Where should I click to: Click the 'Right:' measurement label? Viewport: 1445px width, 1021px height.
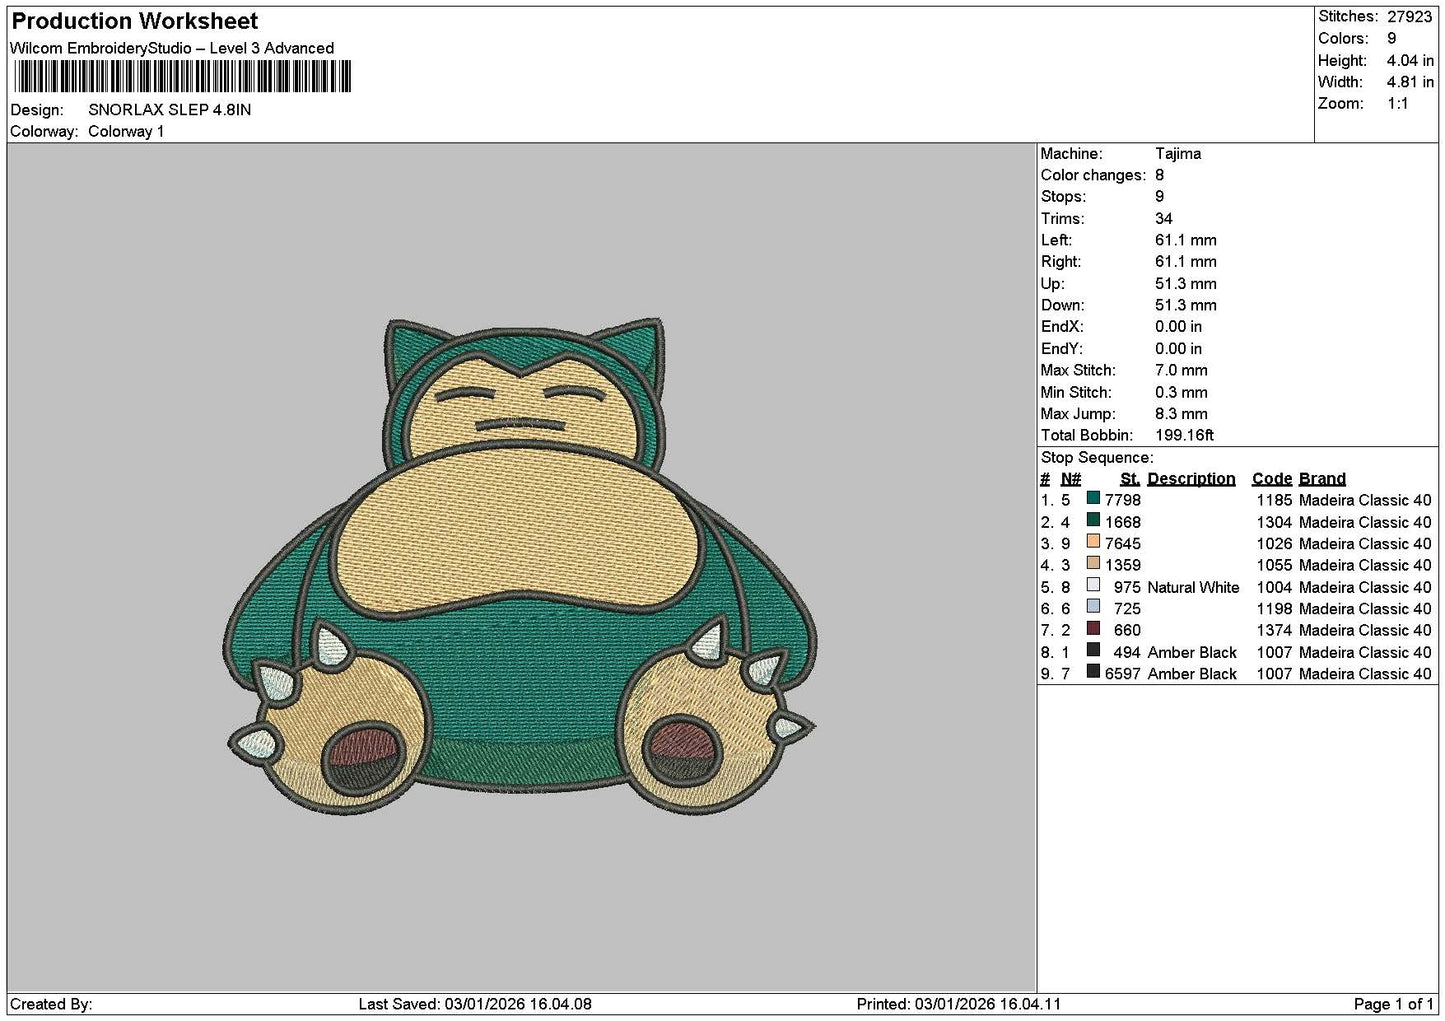click(1060, 262)
